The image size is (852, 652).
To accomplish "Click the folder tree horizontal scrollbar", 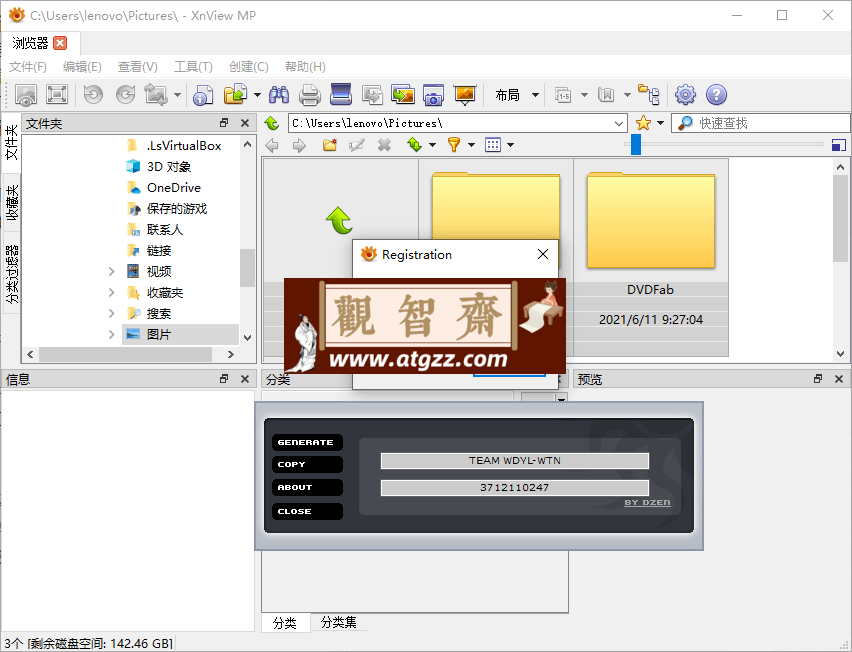I will pyautogui.click(x=126, y=354).
